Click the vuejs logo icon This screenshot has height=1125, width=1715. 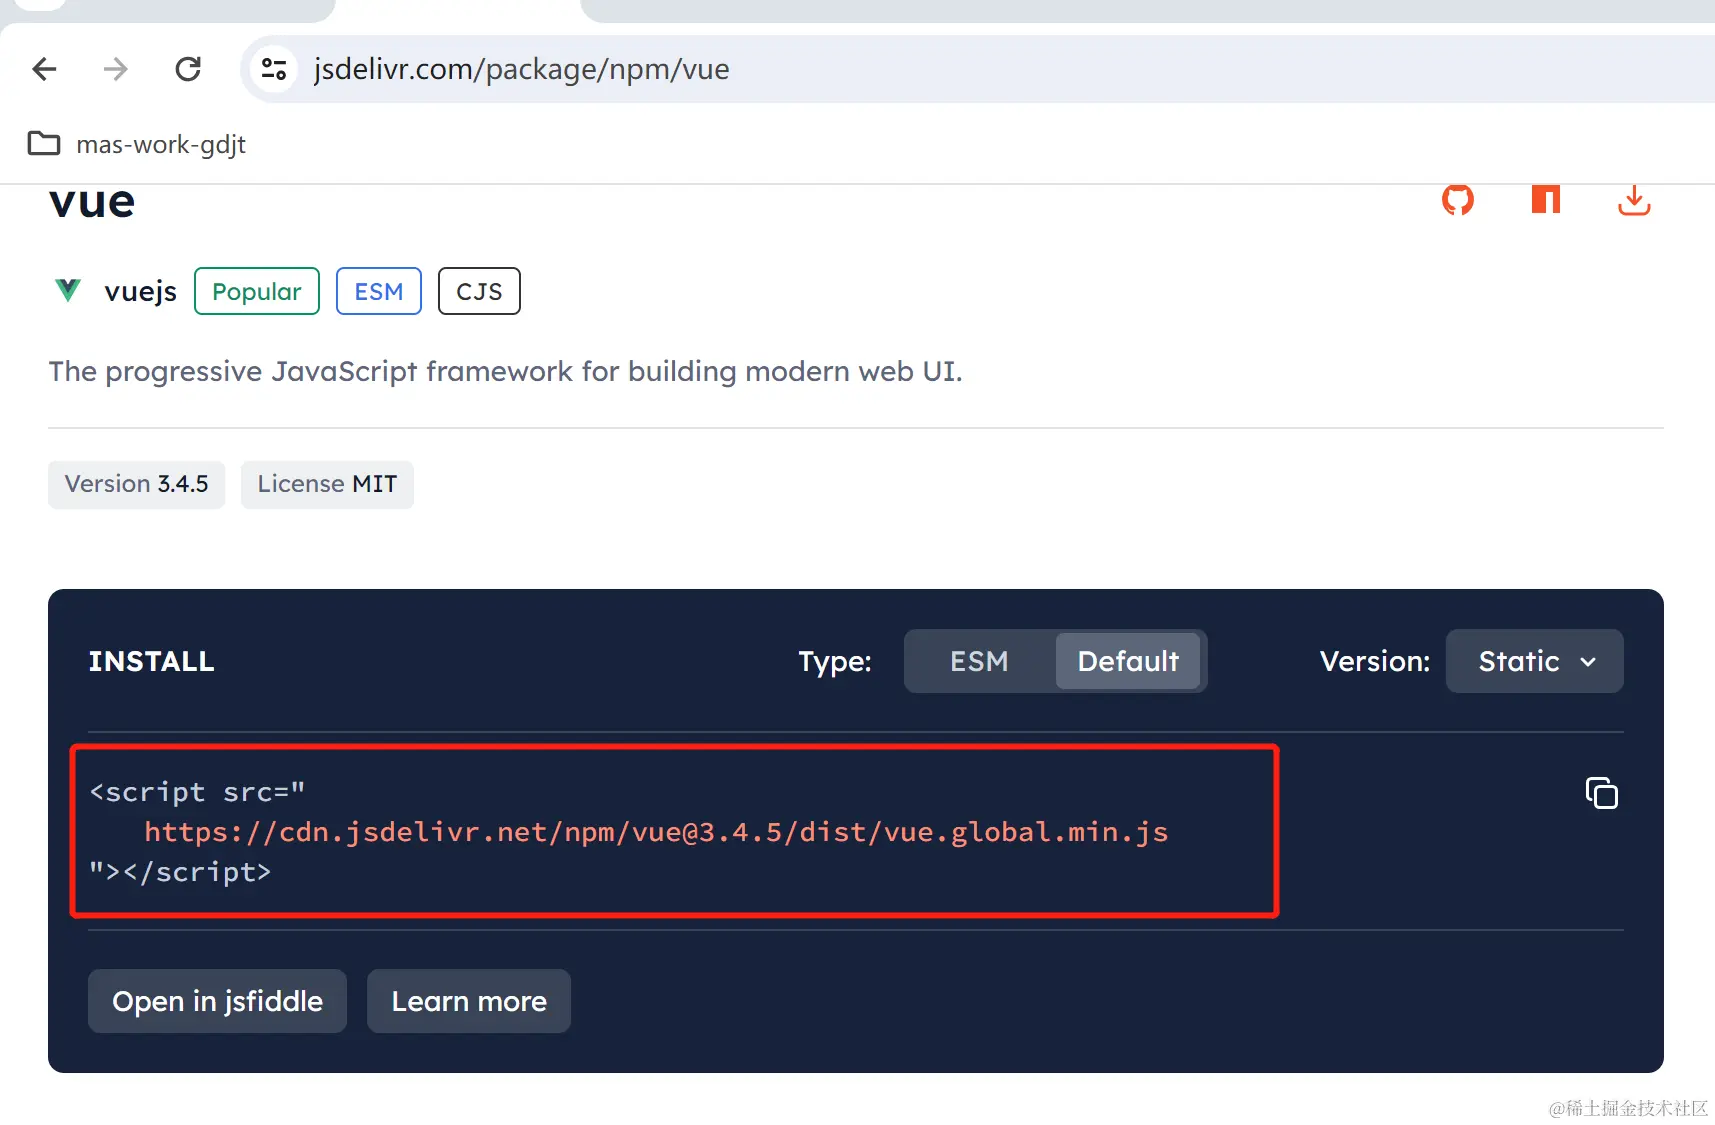[67, 290]
